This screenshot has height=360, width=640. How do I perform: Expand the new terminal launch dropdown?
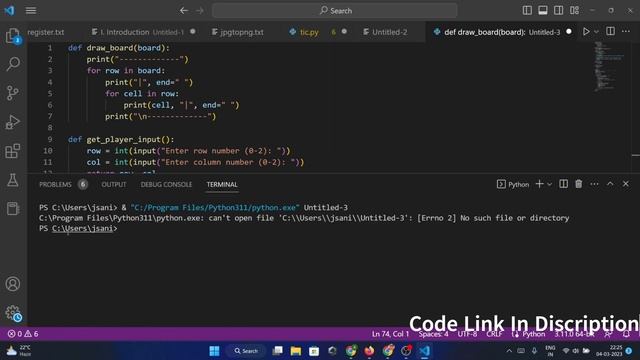550,184
